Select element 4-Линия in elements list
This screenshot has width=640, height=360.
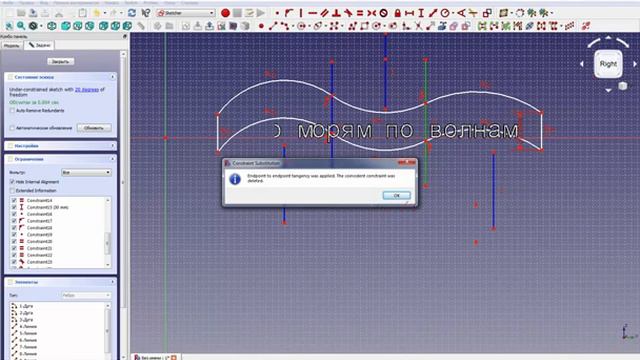point(28,326)
